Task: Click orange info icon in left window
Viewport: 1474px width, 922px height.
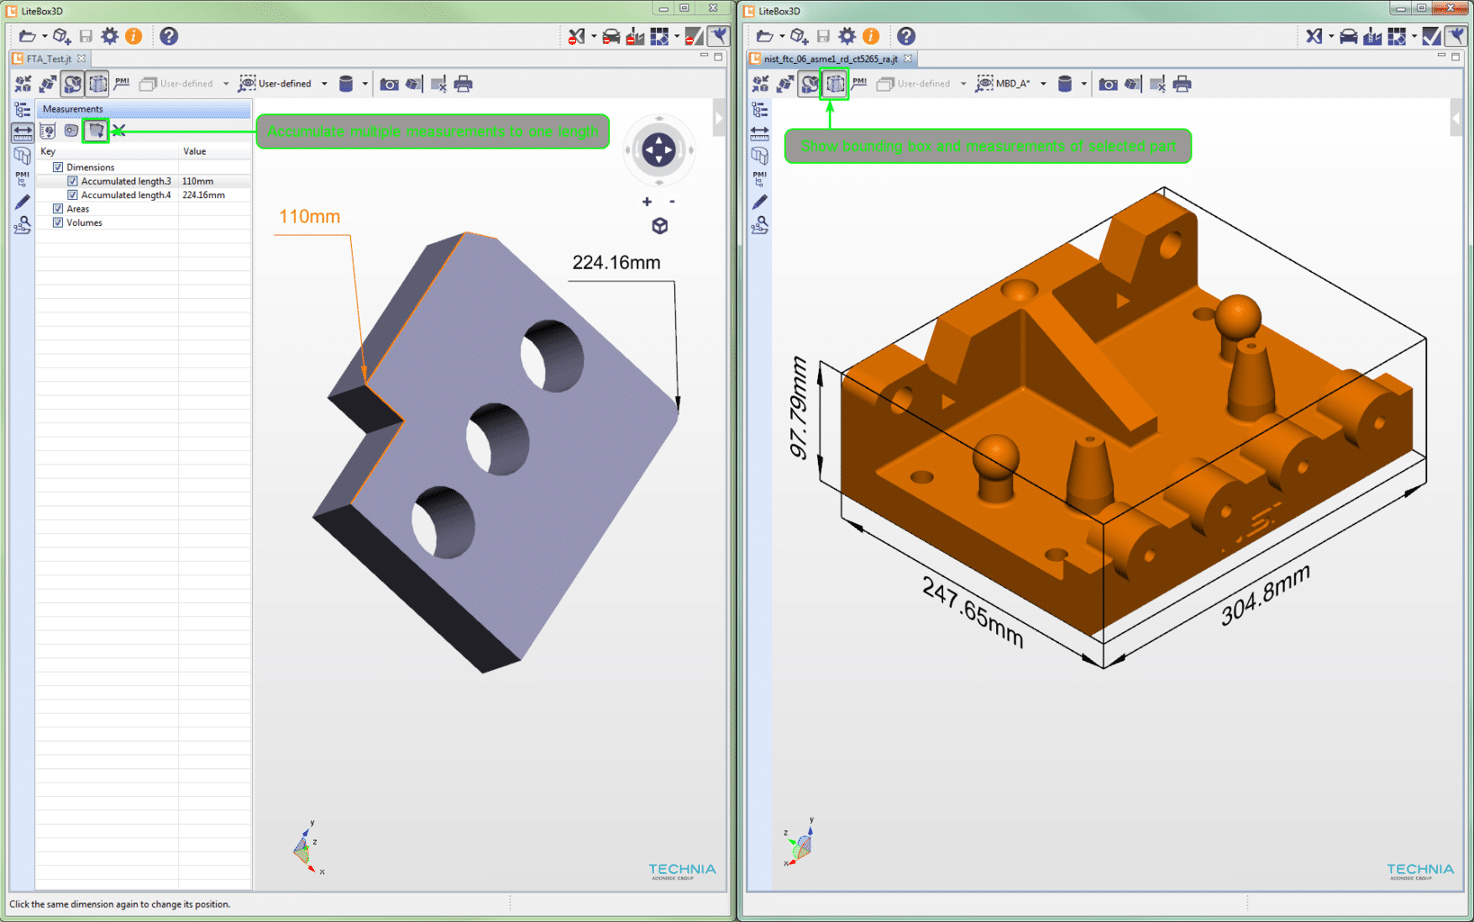Action: [134, 36]
